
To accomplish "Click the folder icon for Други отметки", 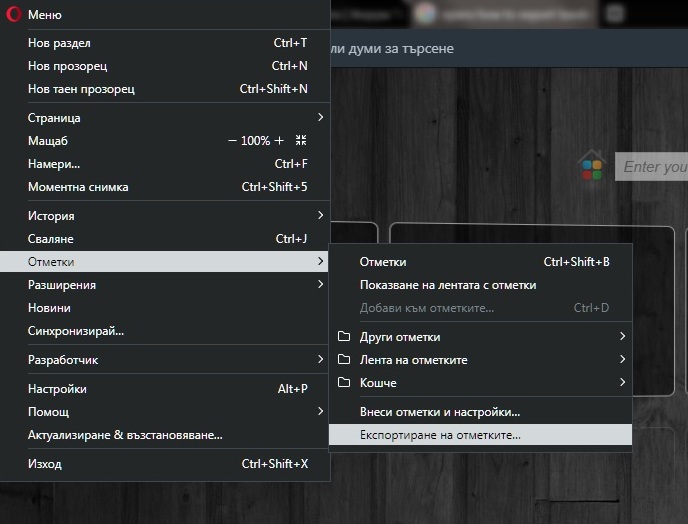I will pos(344,337).
